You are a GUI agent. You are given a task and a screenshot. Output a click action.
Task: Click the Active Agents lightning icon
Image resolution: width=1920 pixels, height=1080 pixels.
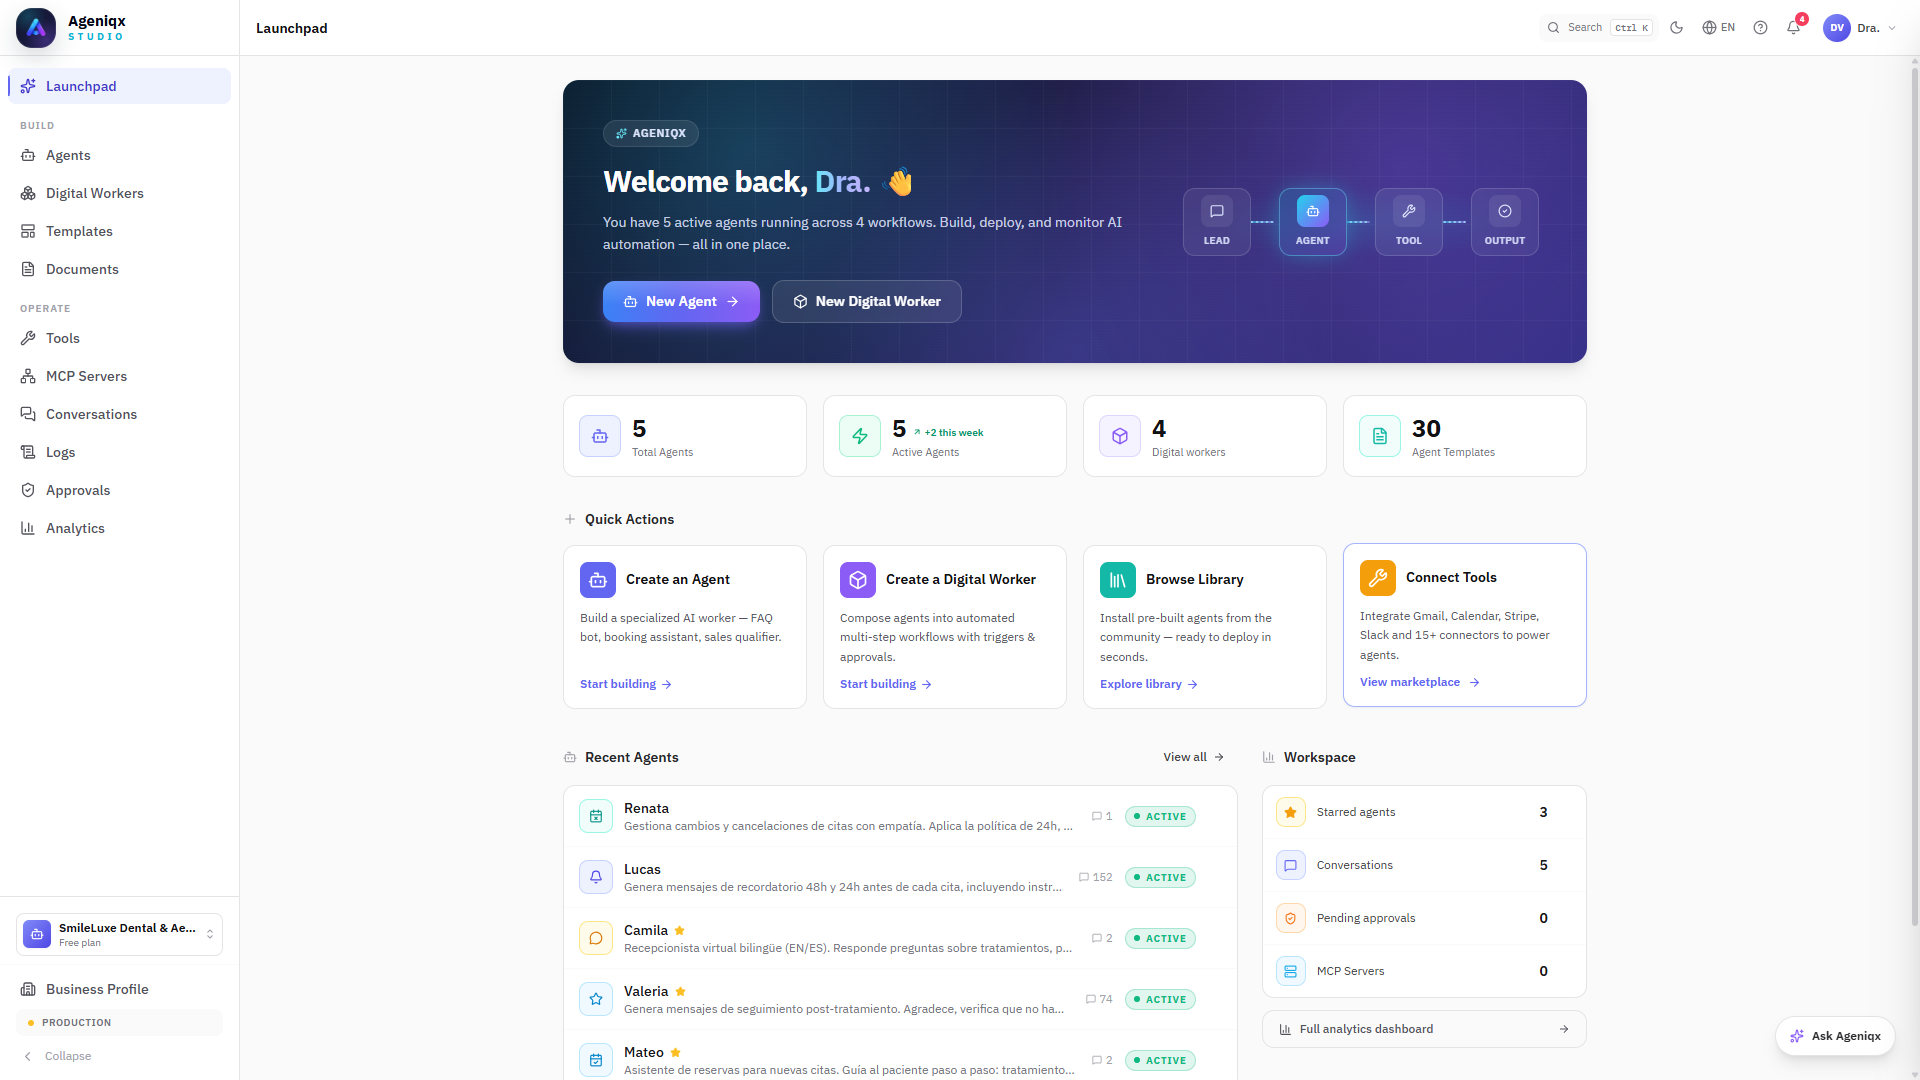[860, 436]
